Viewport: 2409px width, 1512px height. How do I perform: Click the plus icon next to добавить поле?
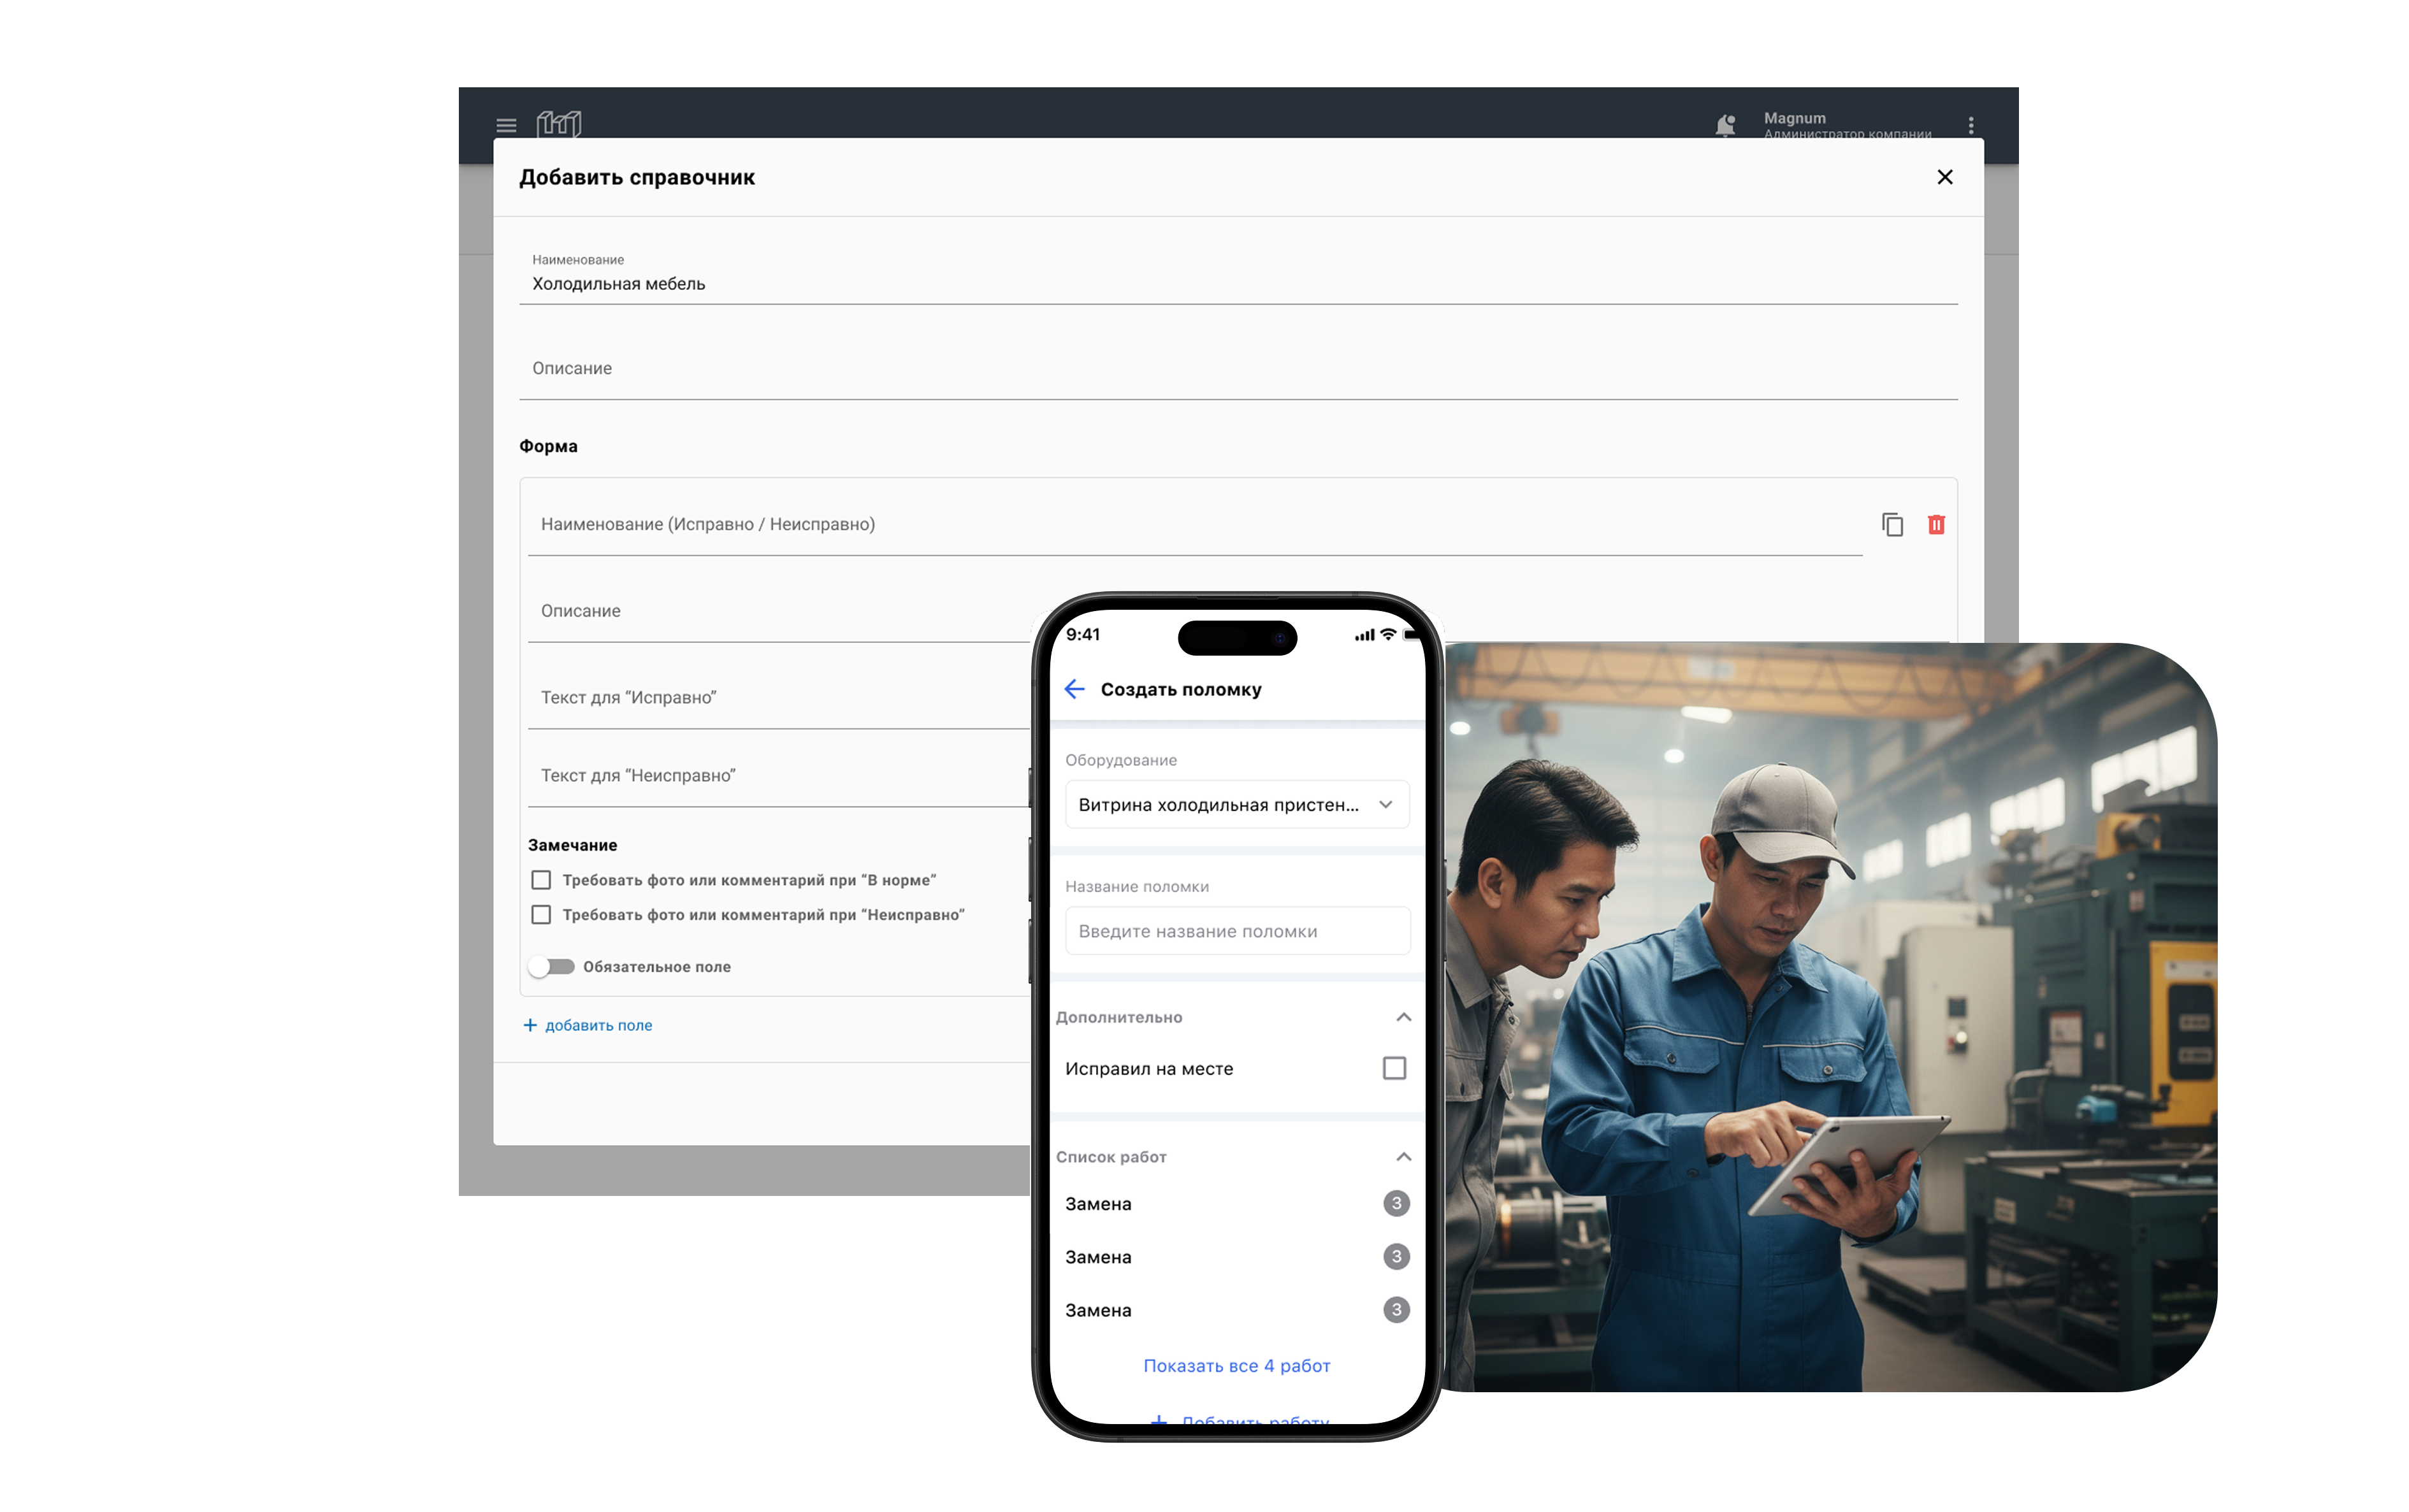[x=530, y=1025]
